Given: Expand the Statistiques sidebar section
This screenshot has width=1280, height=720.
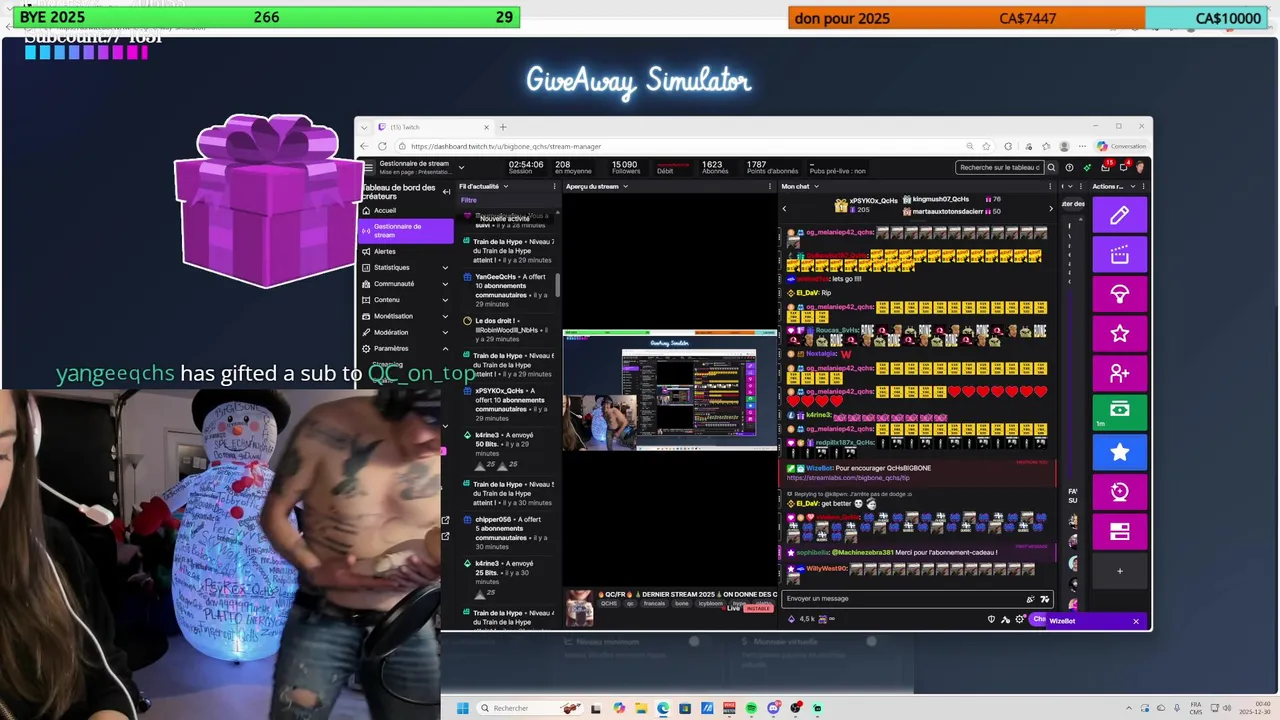Looking at the screenshot, I should pos(445,267).
